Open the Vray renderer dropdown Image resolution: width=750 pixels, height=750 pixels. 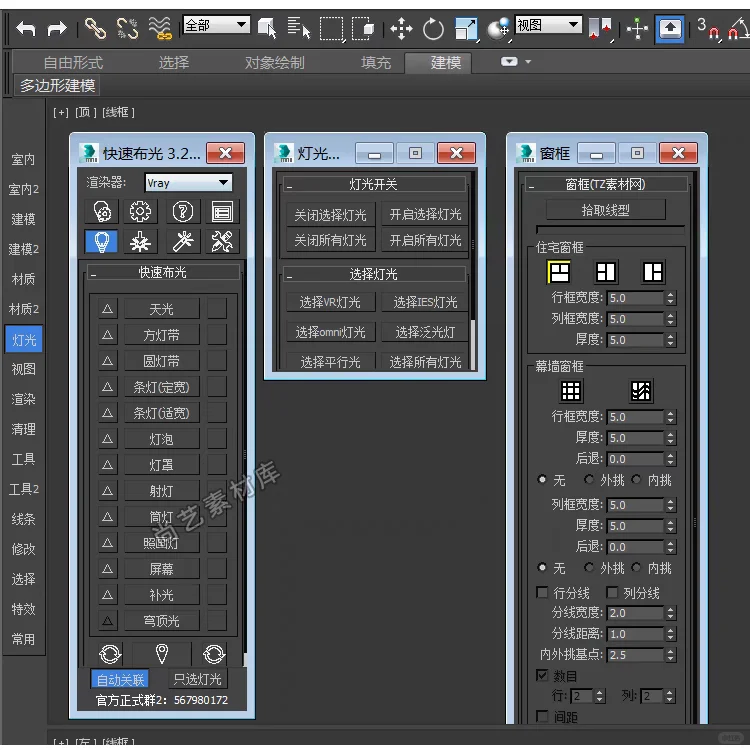(188, 183)
